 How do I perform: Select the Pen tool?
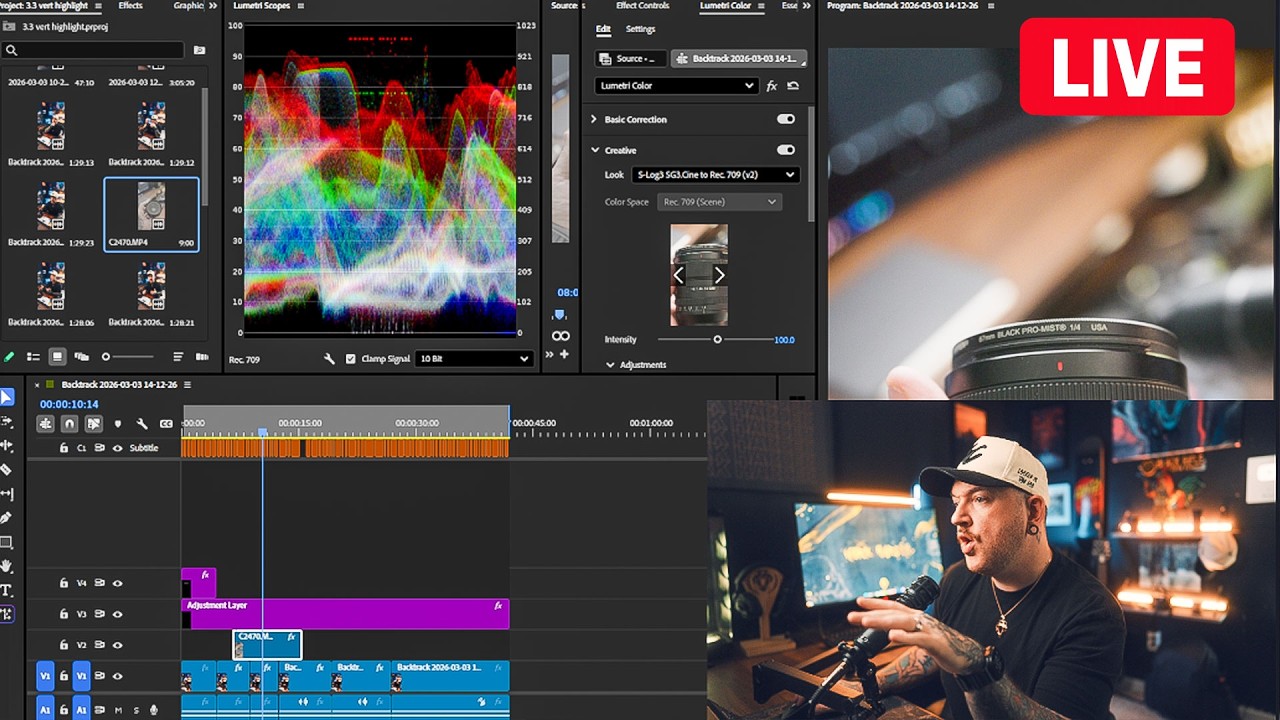tap(7, 518)
